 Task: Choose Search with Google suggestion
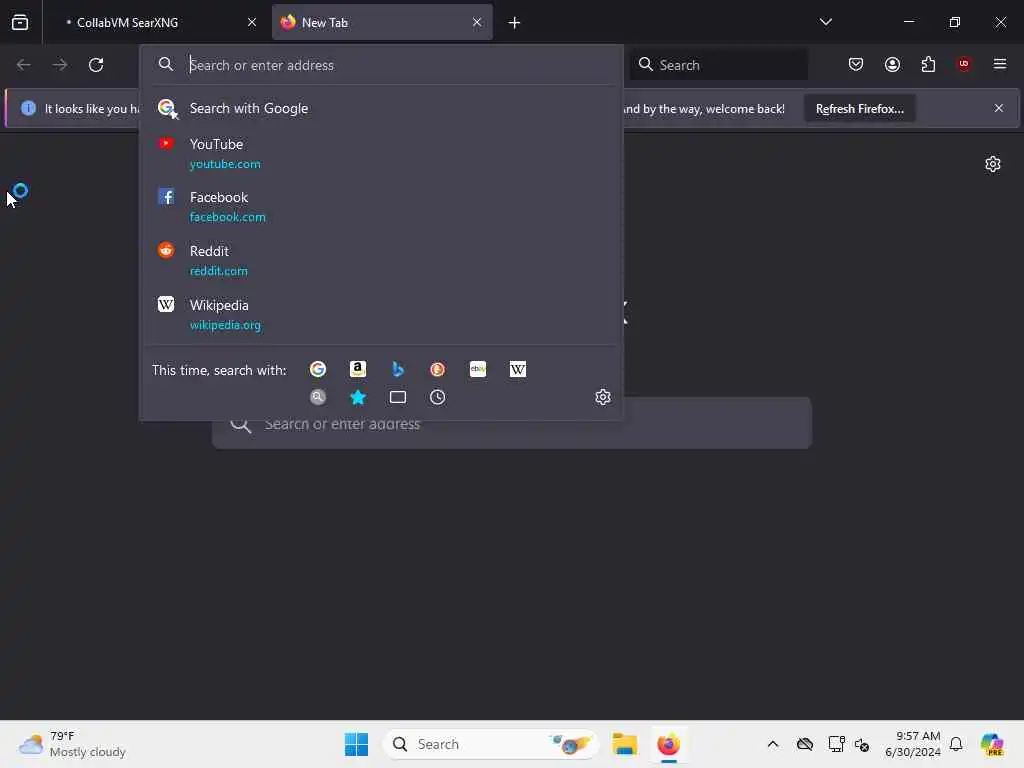(381, 108)
